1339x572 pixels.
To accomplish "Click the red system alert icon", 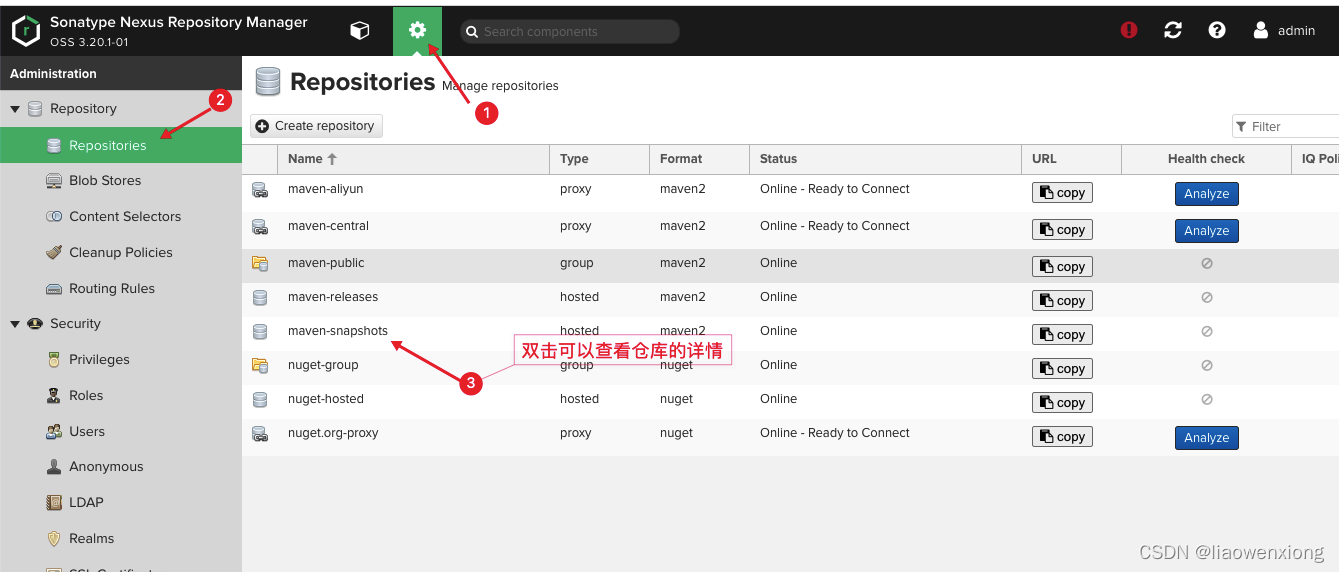I will [x=1129, y=30].
